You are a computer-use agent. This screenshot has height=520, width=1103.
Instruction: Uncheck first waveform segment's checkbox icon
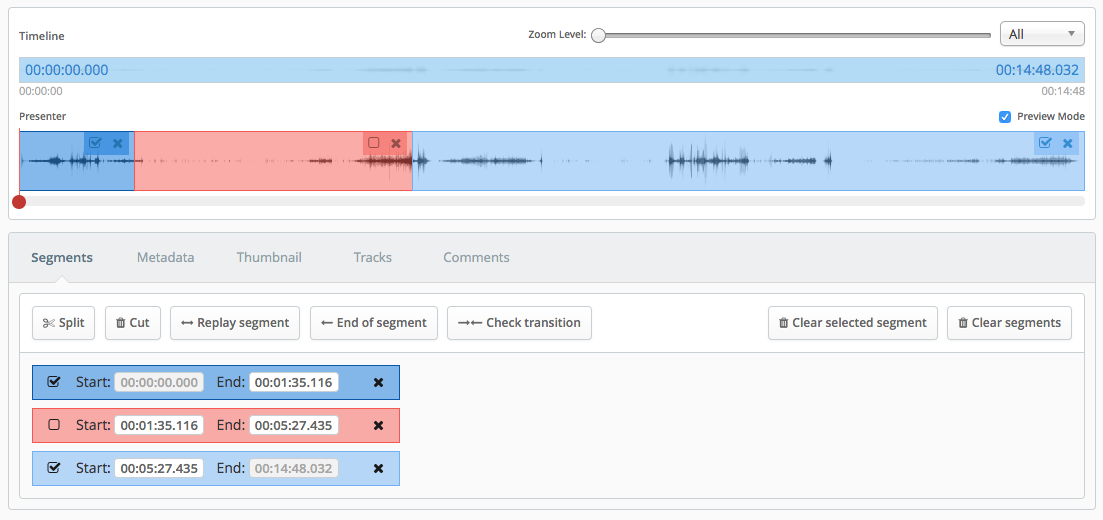[x=96, y=143]
